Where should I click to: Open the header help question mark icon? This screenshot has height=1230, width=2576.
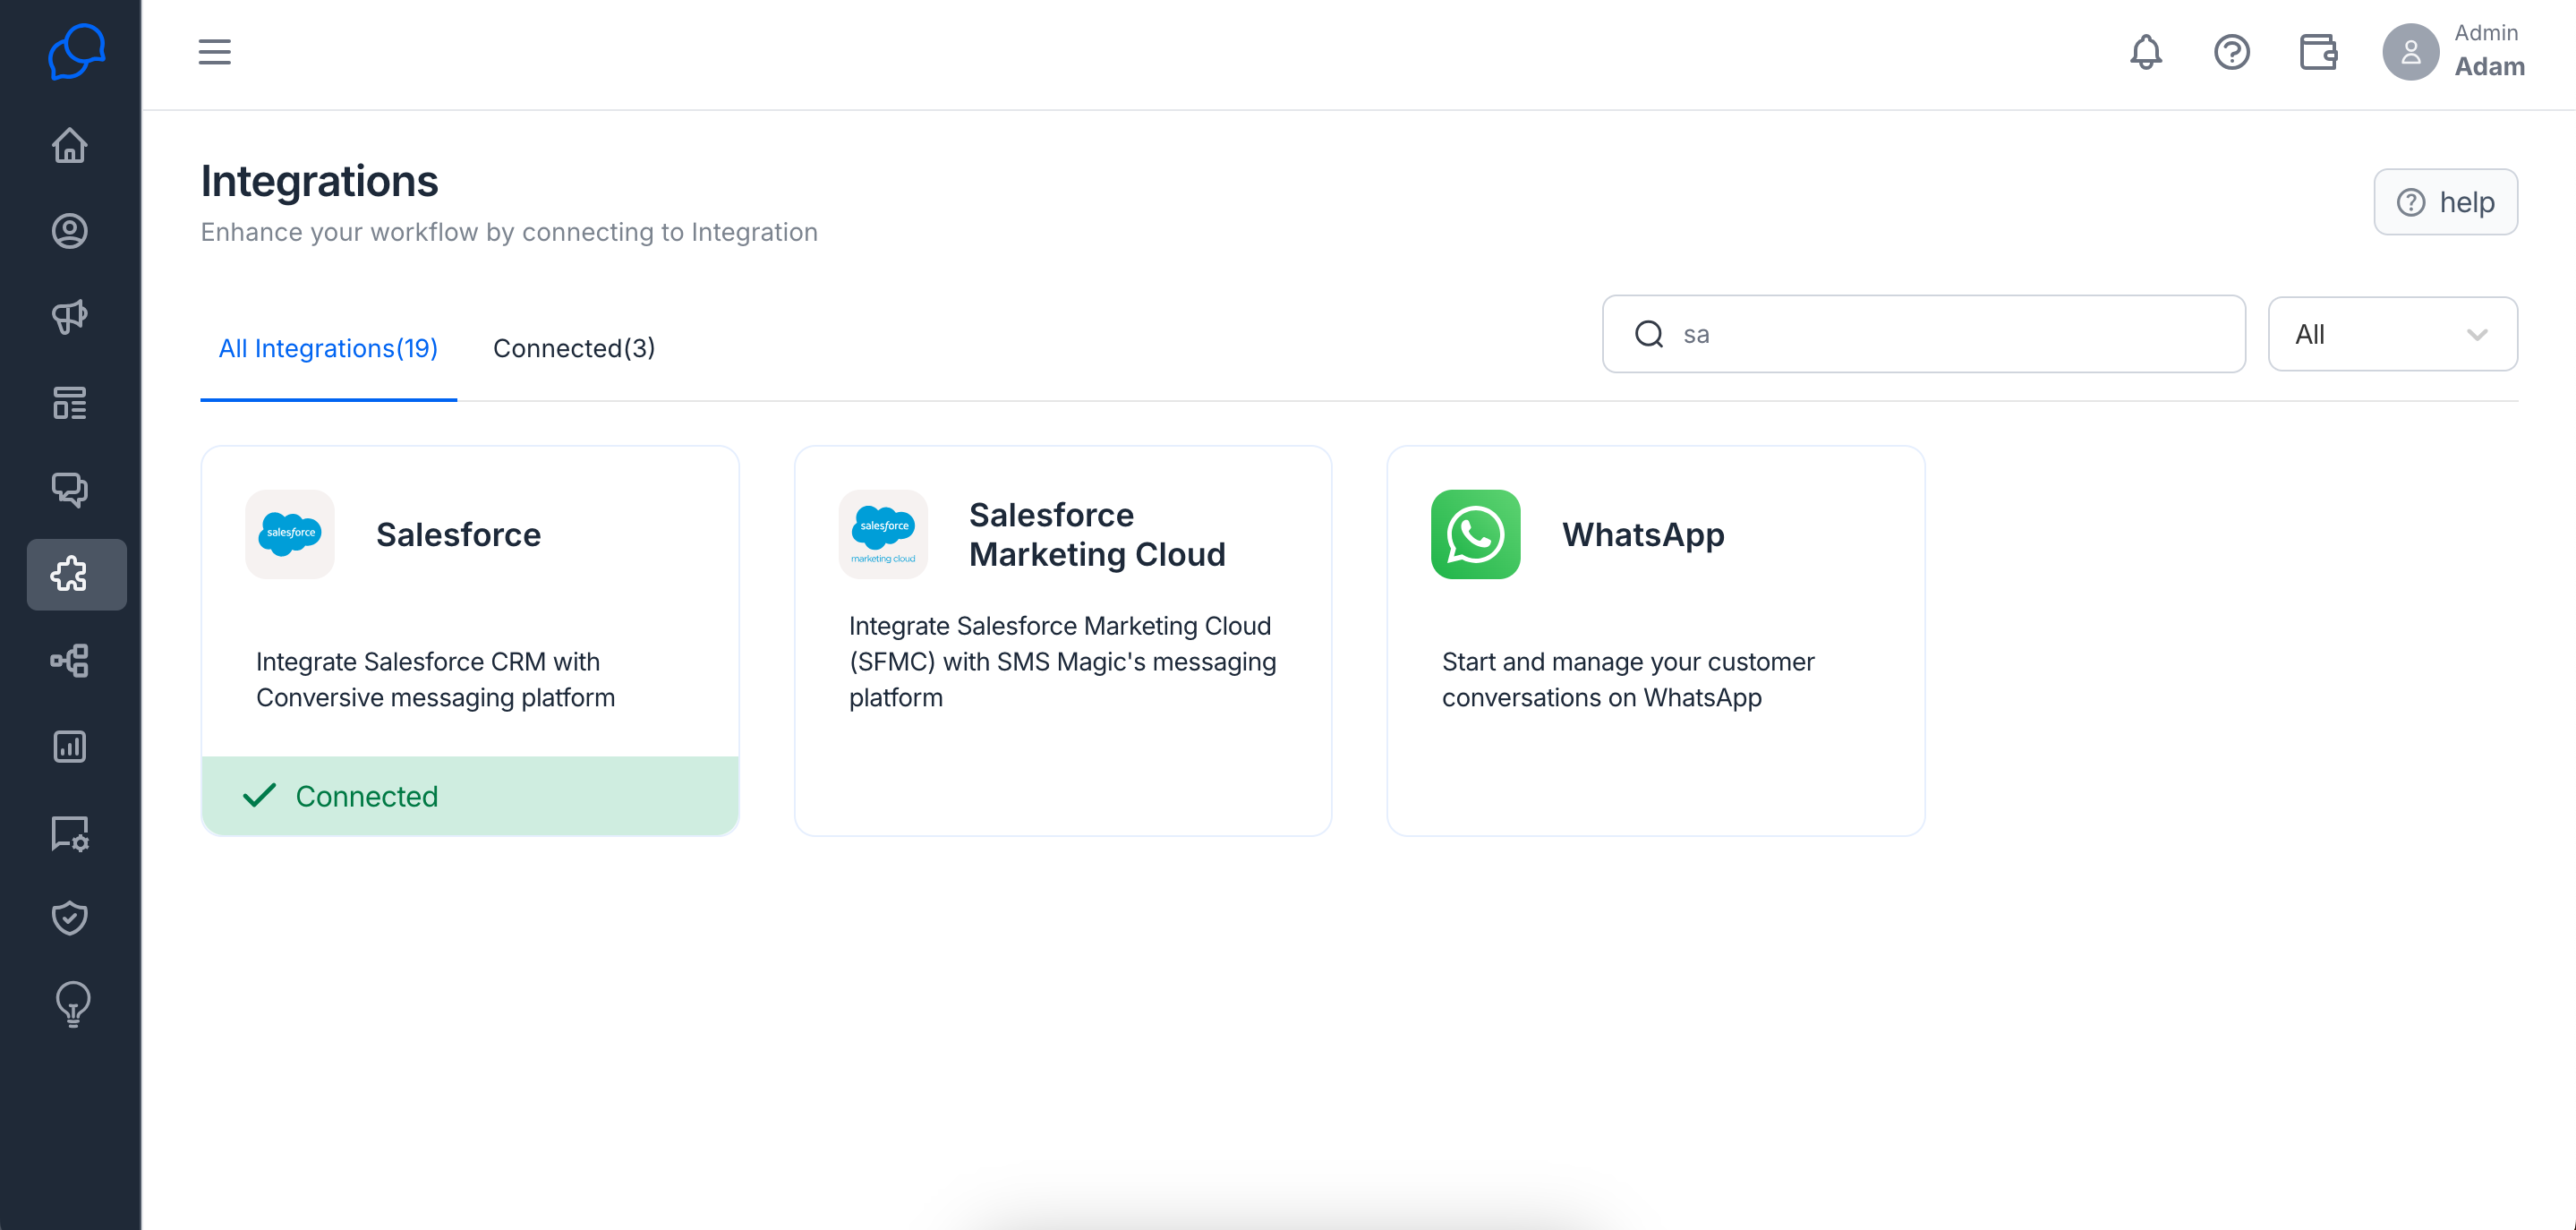coord(2232,52)
